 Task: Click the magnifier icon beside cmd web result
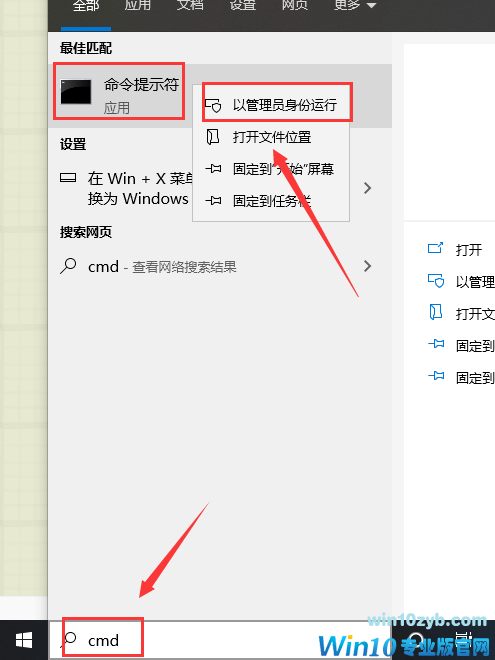68,266
